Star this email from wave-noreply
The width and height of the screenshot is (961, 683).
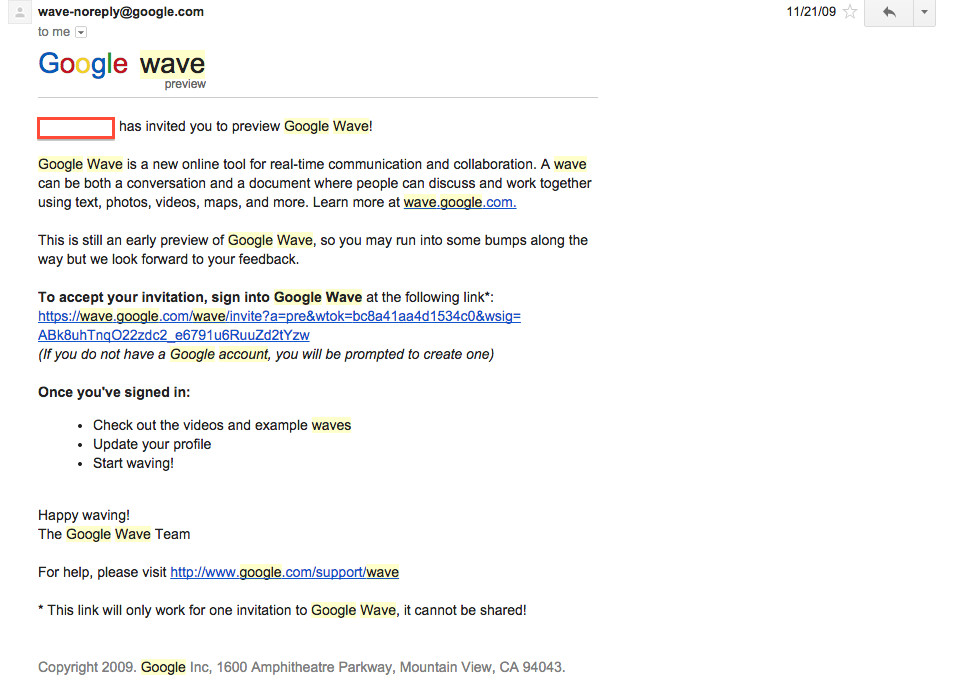(x=849, y=12)
